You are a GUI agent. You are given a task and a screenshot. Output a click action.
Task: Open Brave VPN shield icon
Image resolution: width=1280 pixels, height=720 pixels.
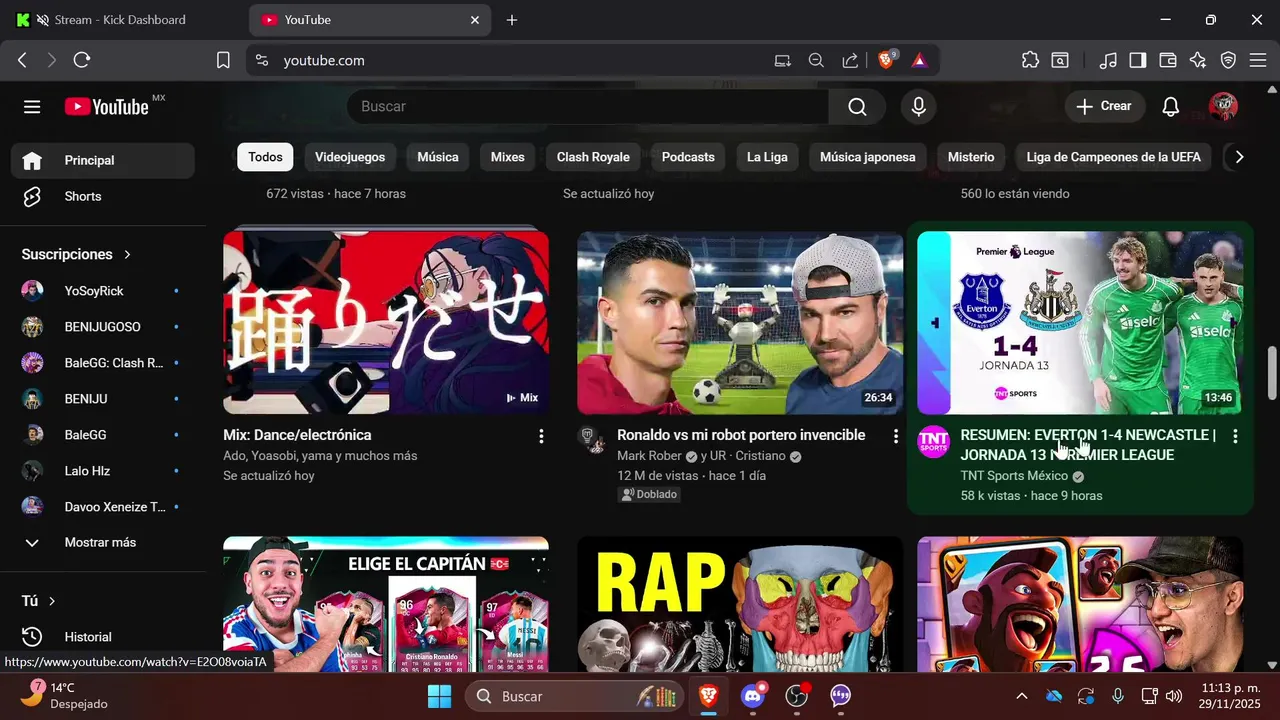(1228, 60)
